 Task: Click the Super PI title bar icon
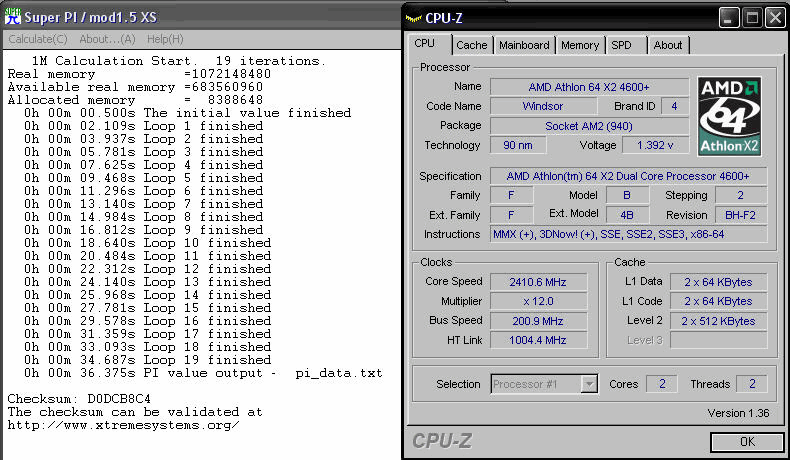12,17
